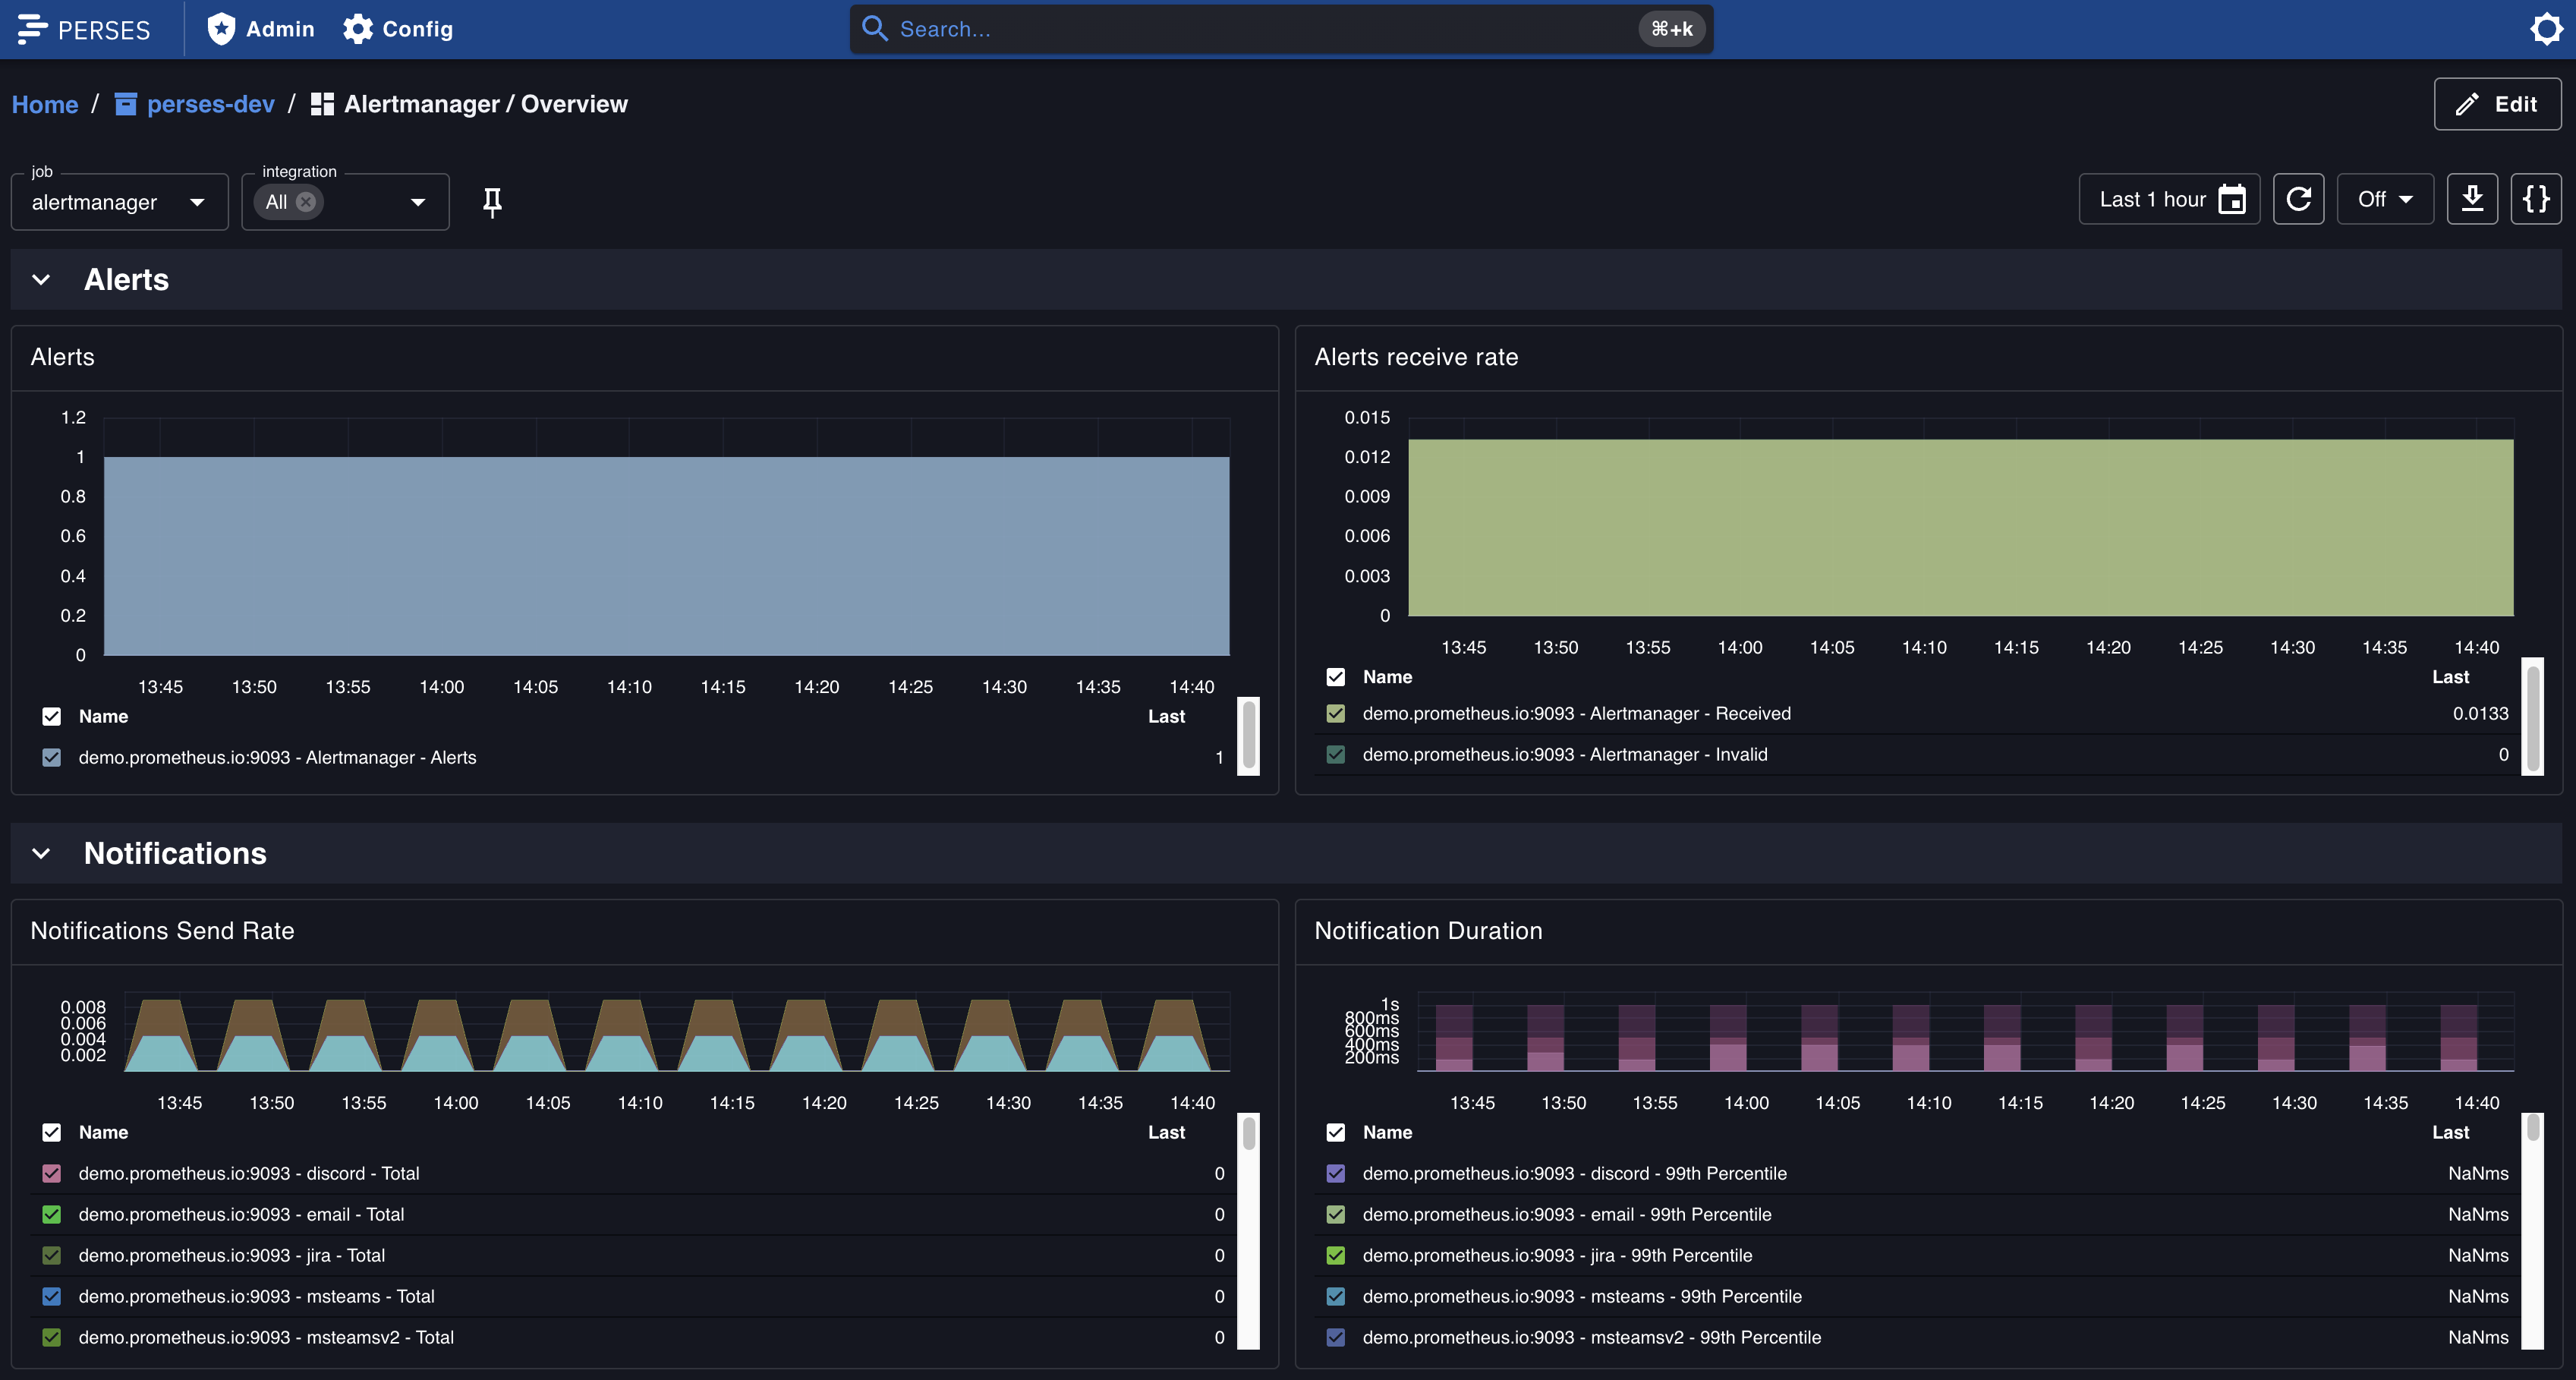The image size is (2576, 1380).
Task: Go to perses-dev project link
Action: click(210, 104)
